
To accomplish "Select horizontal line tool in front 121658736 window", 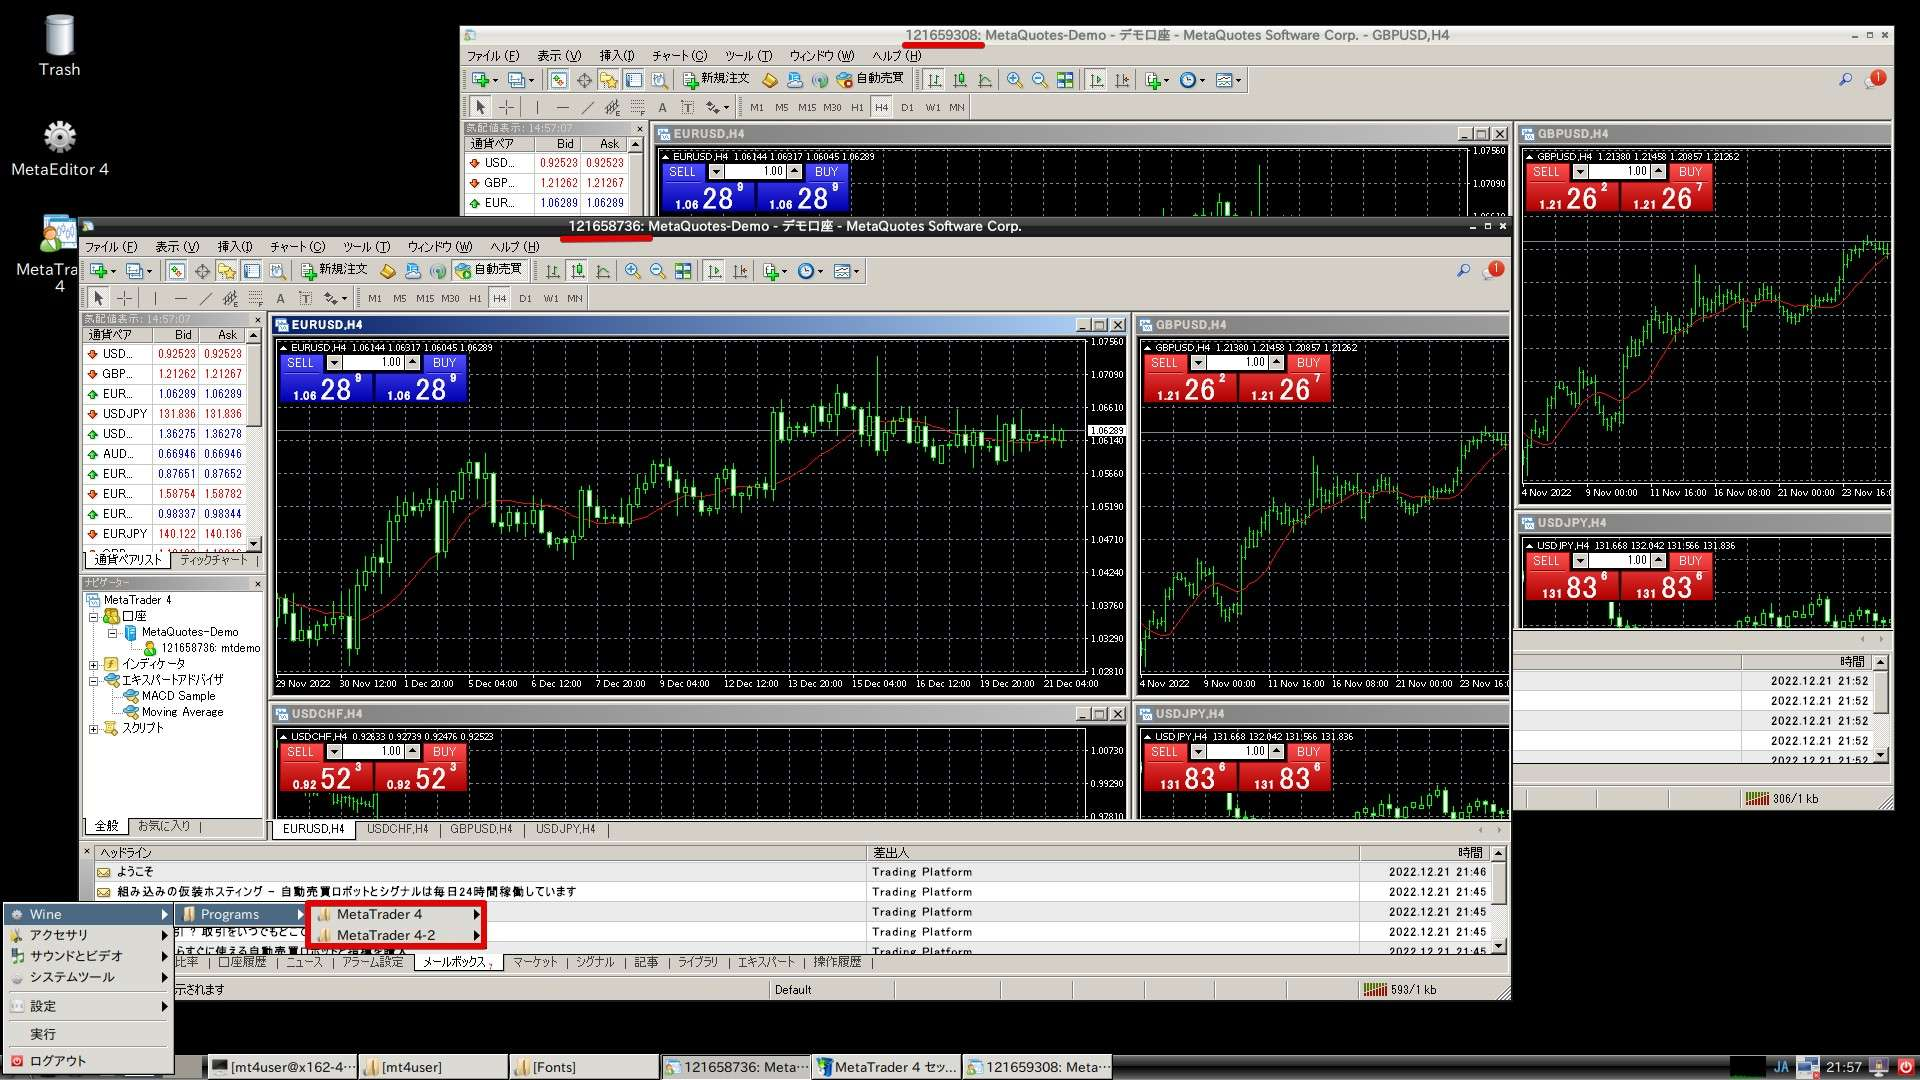I will [180, 298].
